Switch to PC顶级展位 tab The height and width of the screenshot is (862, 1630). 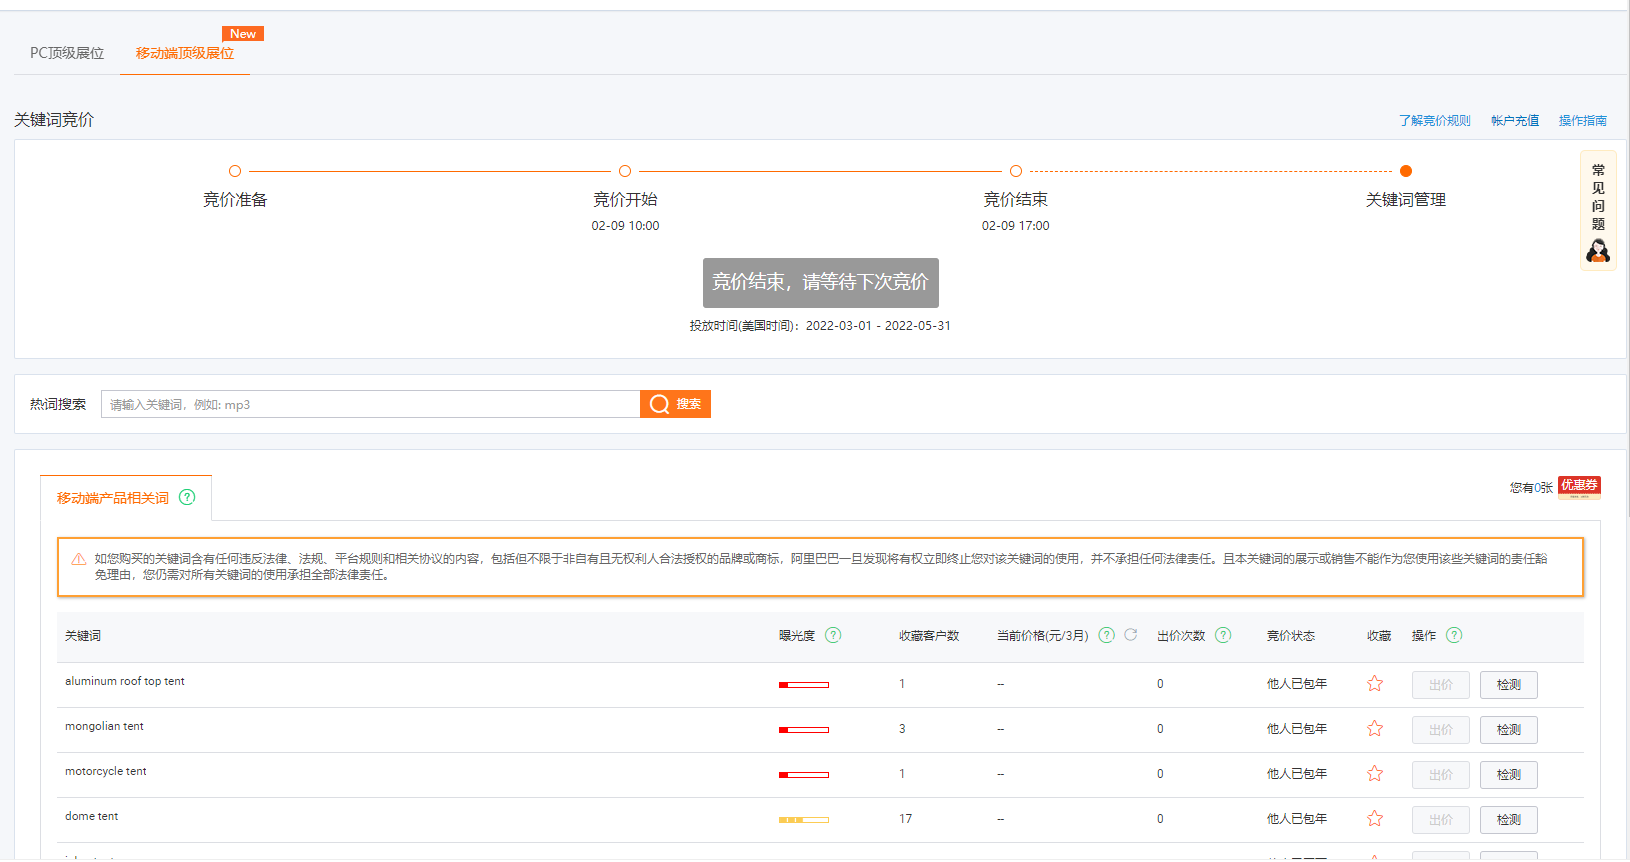tap(67, 53)
